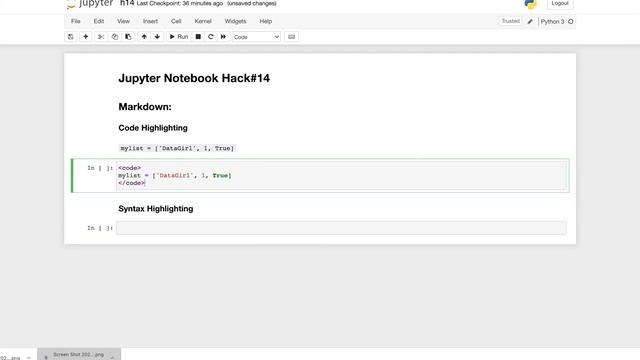
Task: Move selected cell down arrow
Action: click(x=157, y=37)
